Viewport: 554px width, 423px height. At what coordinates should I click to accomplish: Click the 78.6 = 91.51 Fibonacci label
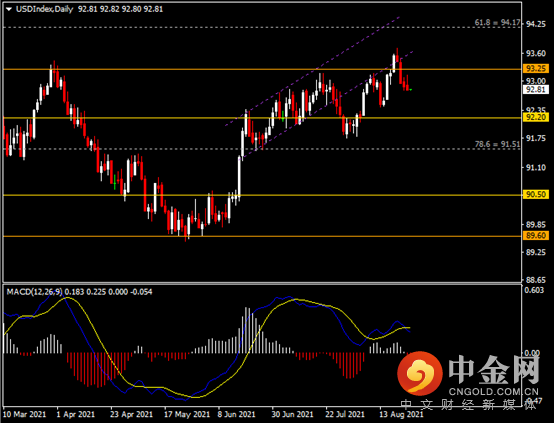497,144
